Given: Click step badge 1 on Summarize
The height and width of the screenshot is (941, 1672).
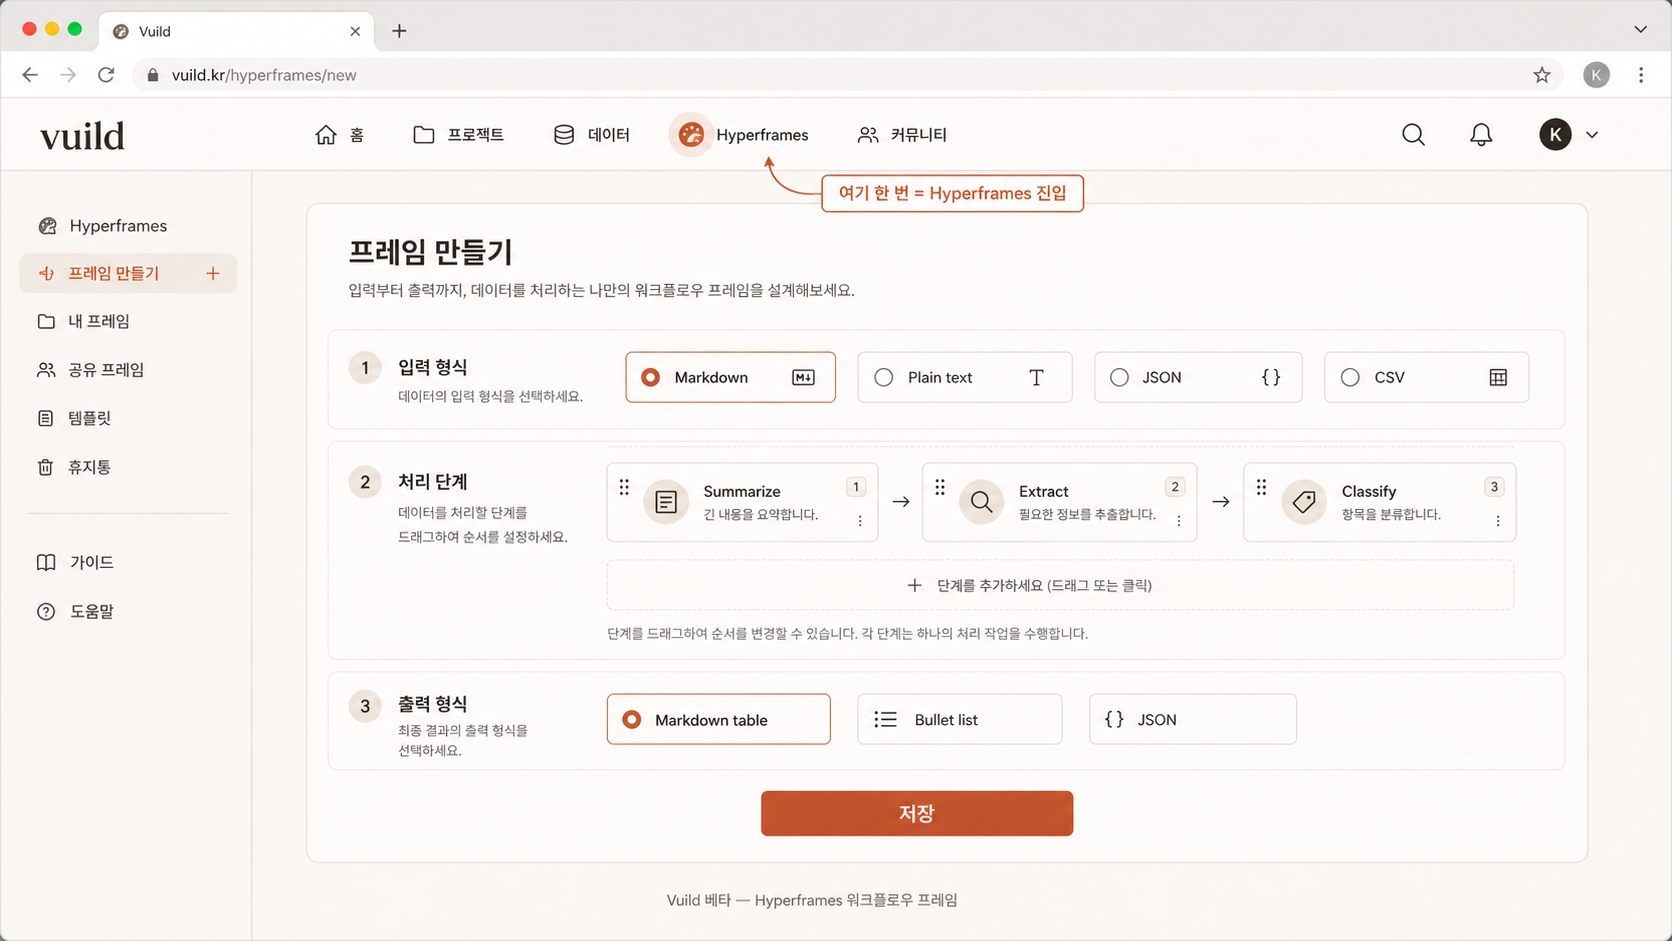Looking at the screenshot, I should pyautogui.click(x=856, y=487).
